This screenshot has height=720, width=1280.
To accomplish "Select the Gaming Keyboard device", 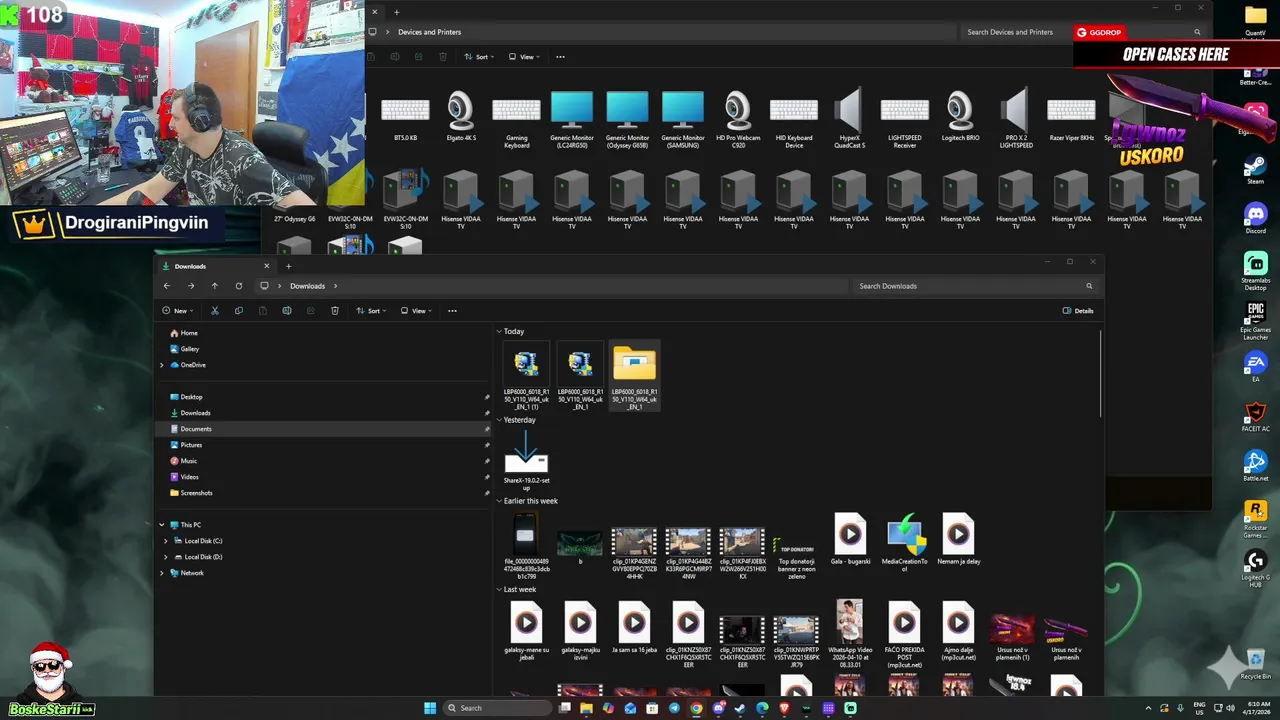I will click(516, 120).
